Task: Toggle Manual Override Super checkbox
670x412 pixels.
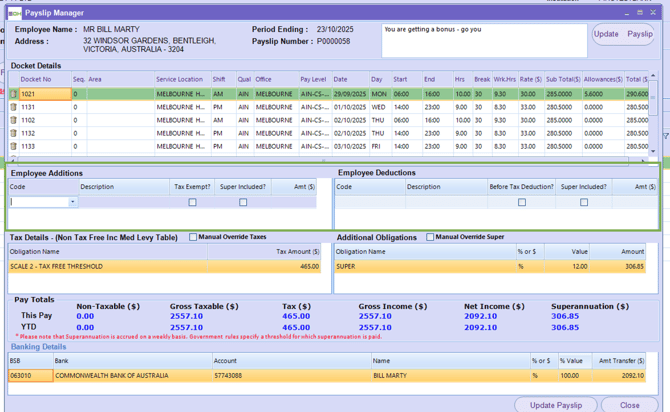Action: [430, 238]
